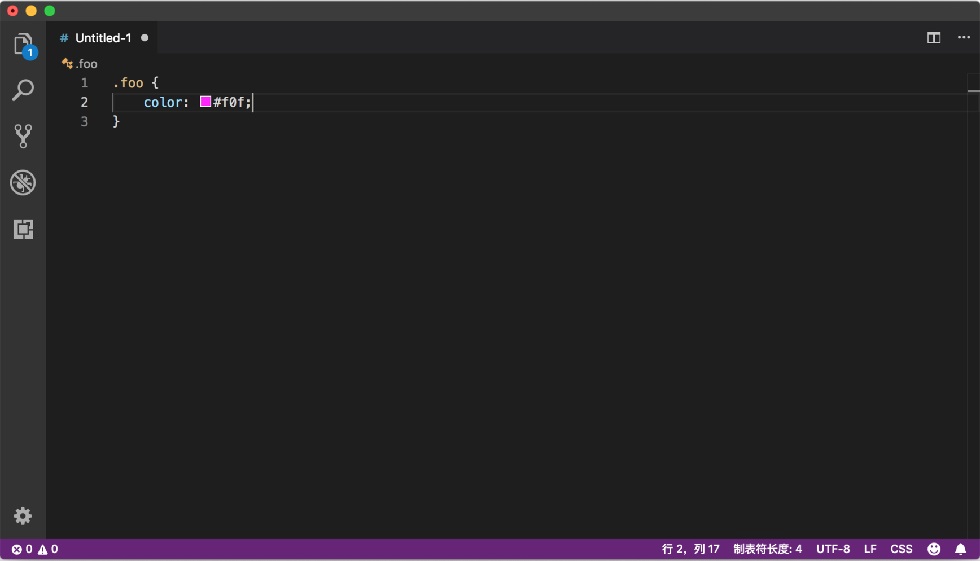The width and height of the screenshot is (980, 561).
Task: Open the Debug view icon
Action: pos(23,182)
